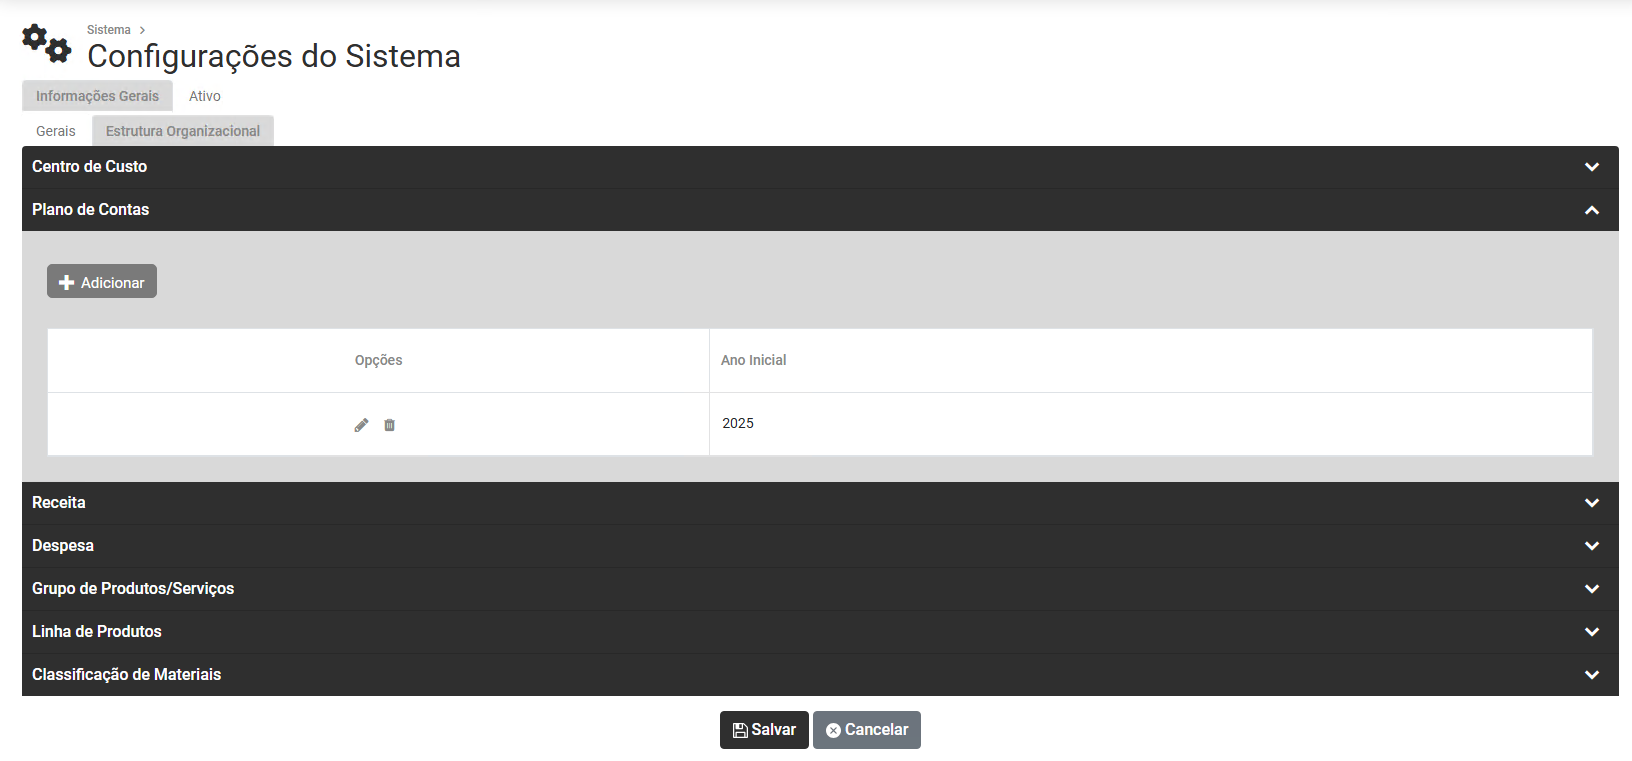Collapse Plano de Contas chevron
1632x761 pixels.
point(1592,210)
